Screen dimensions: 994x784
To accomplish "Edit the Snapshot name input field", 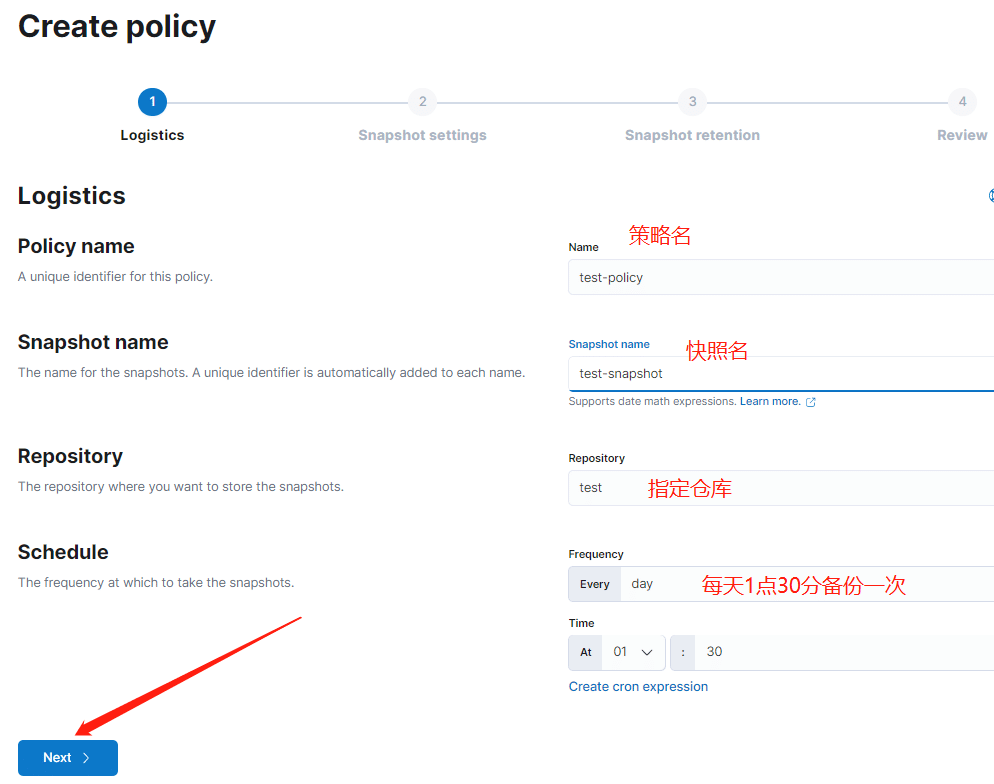I will pos(781,374).
